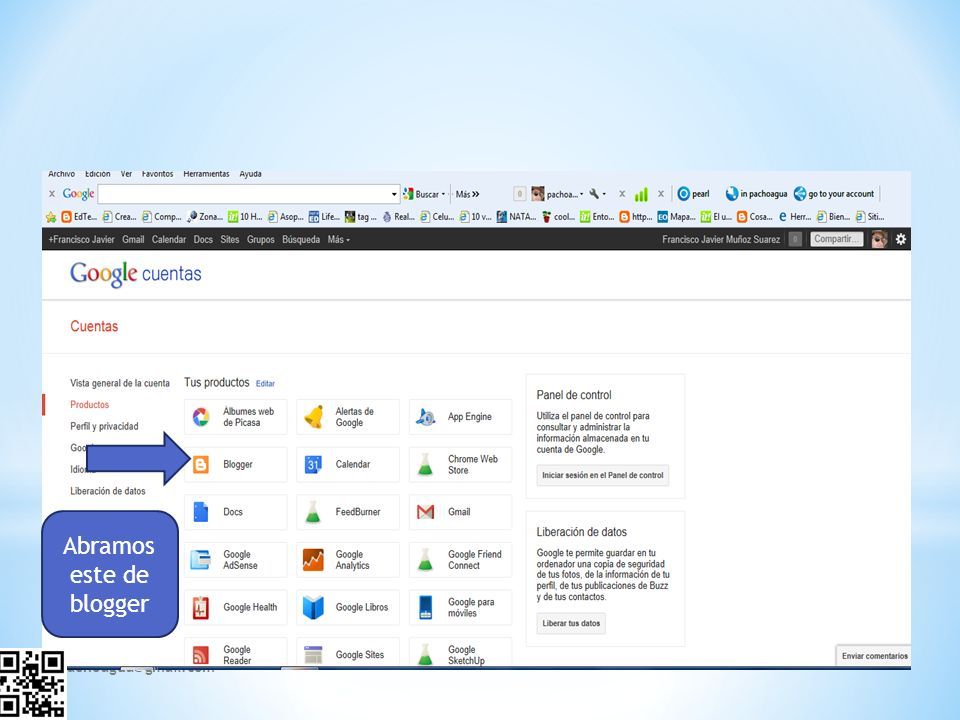Click Liberar tus datos button

pyautogui.click(x=571, y=623)
